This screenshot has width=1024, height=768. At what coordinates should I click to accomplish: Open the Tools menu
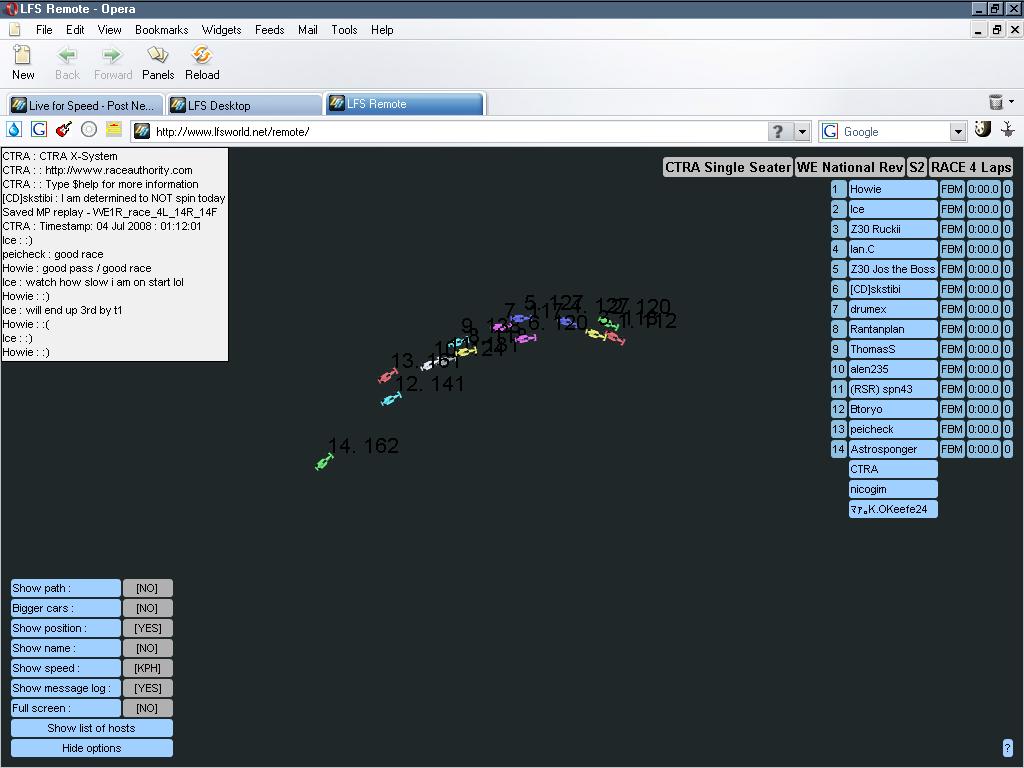344,30
